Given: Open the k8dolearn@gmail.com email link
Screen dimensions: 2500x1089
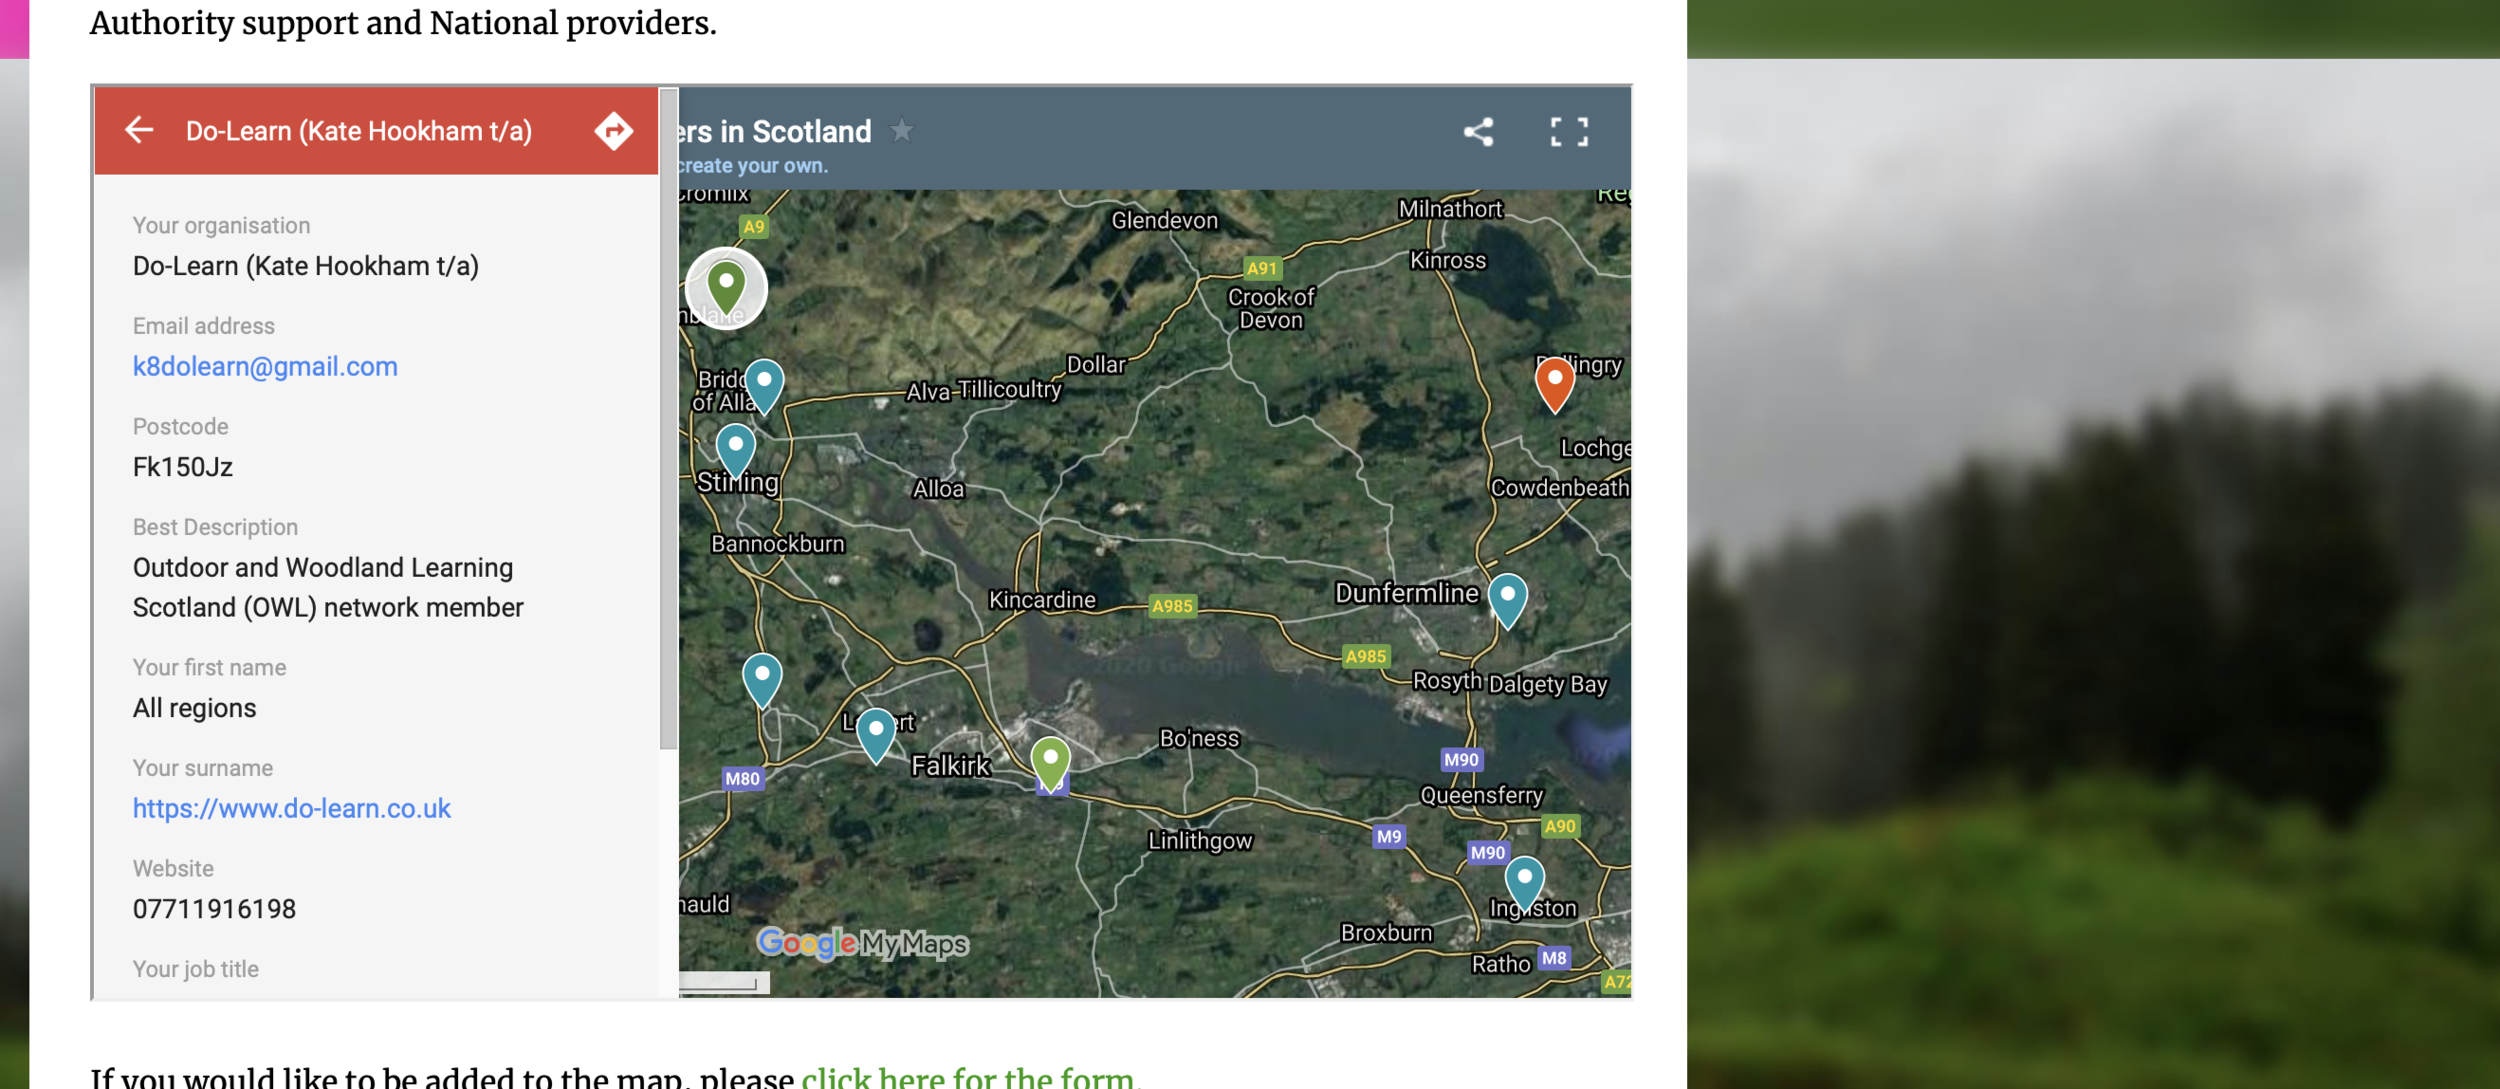Looking at the screenshot, I should click(265, 366).
